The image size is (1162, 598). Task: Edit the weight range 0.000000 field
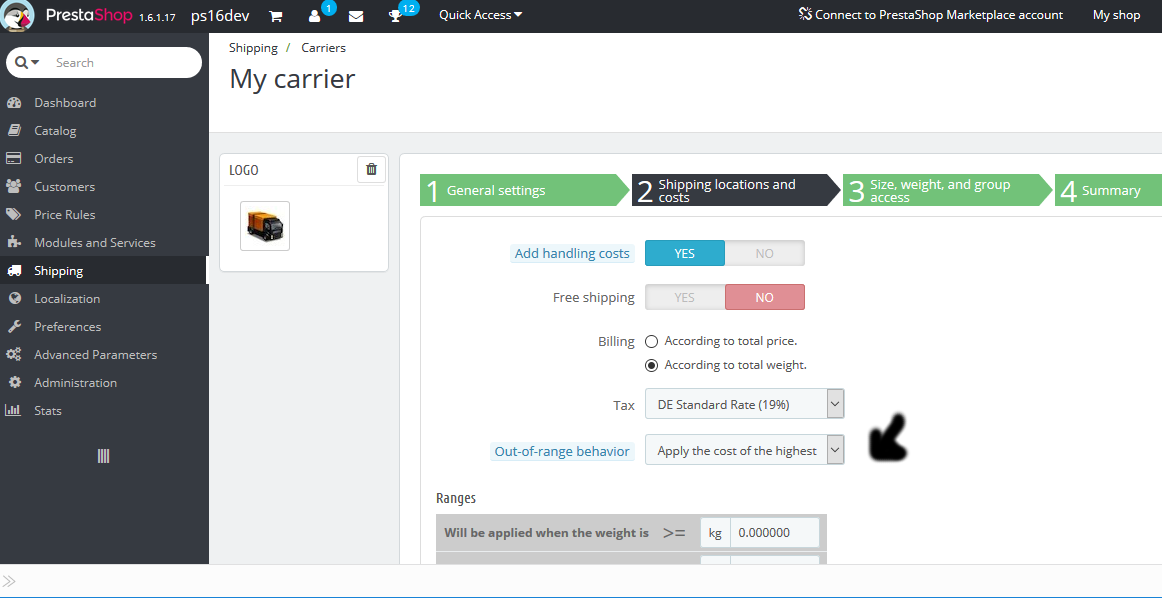(x=774, y=532)
